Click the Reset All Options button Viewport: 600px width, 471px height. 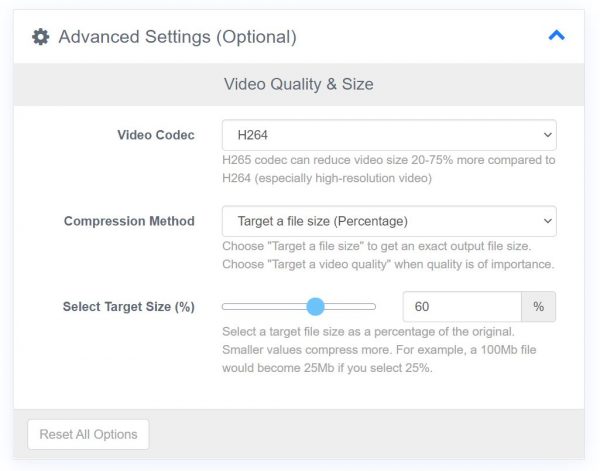coord(88,434)
